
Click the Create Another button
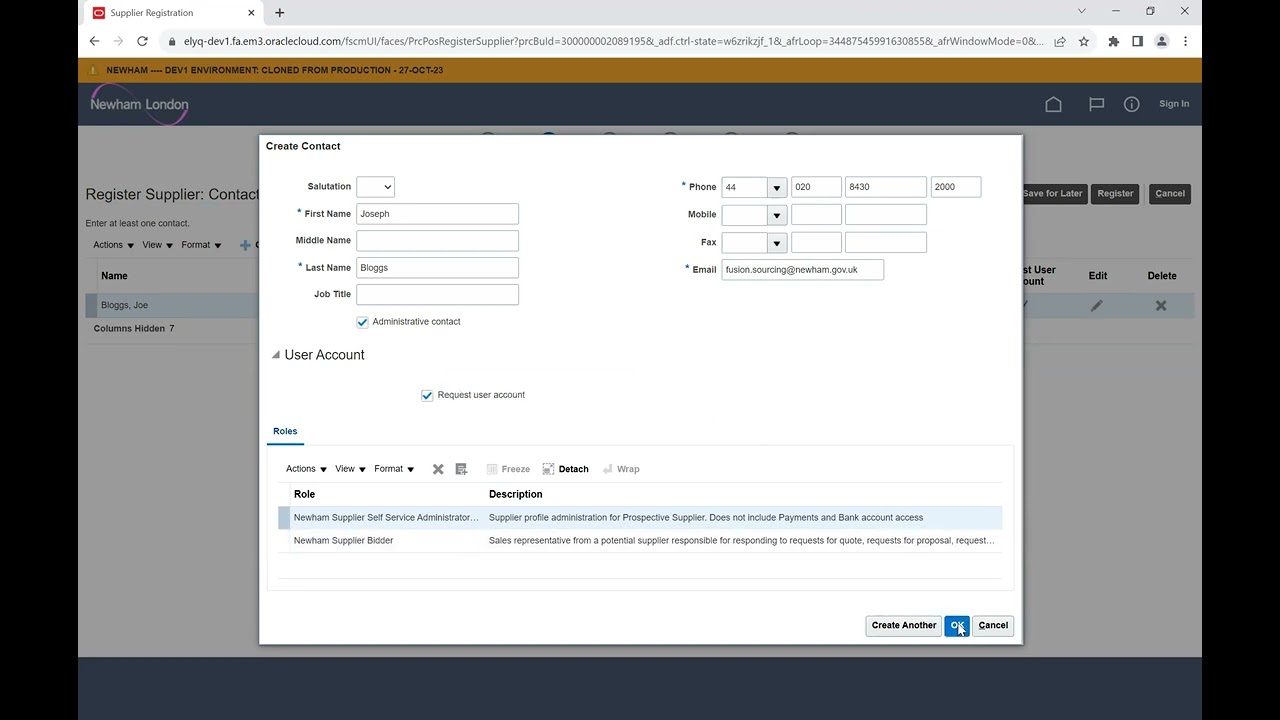point(904,626)
